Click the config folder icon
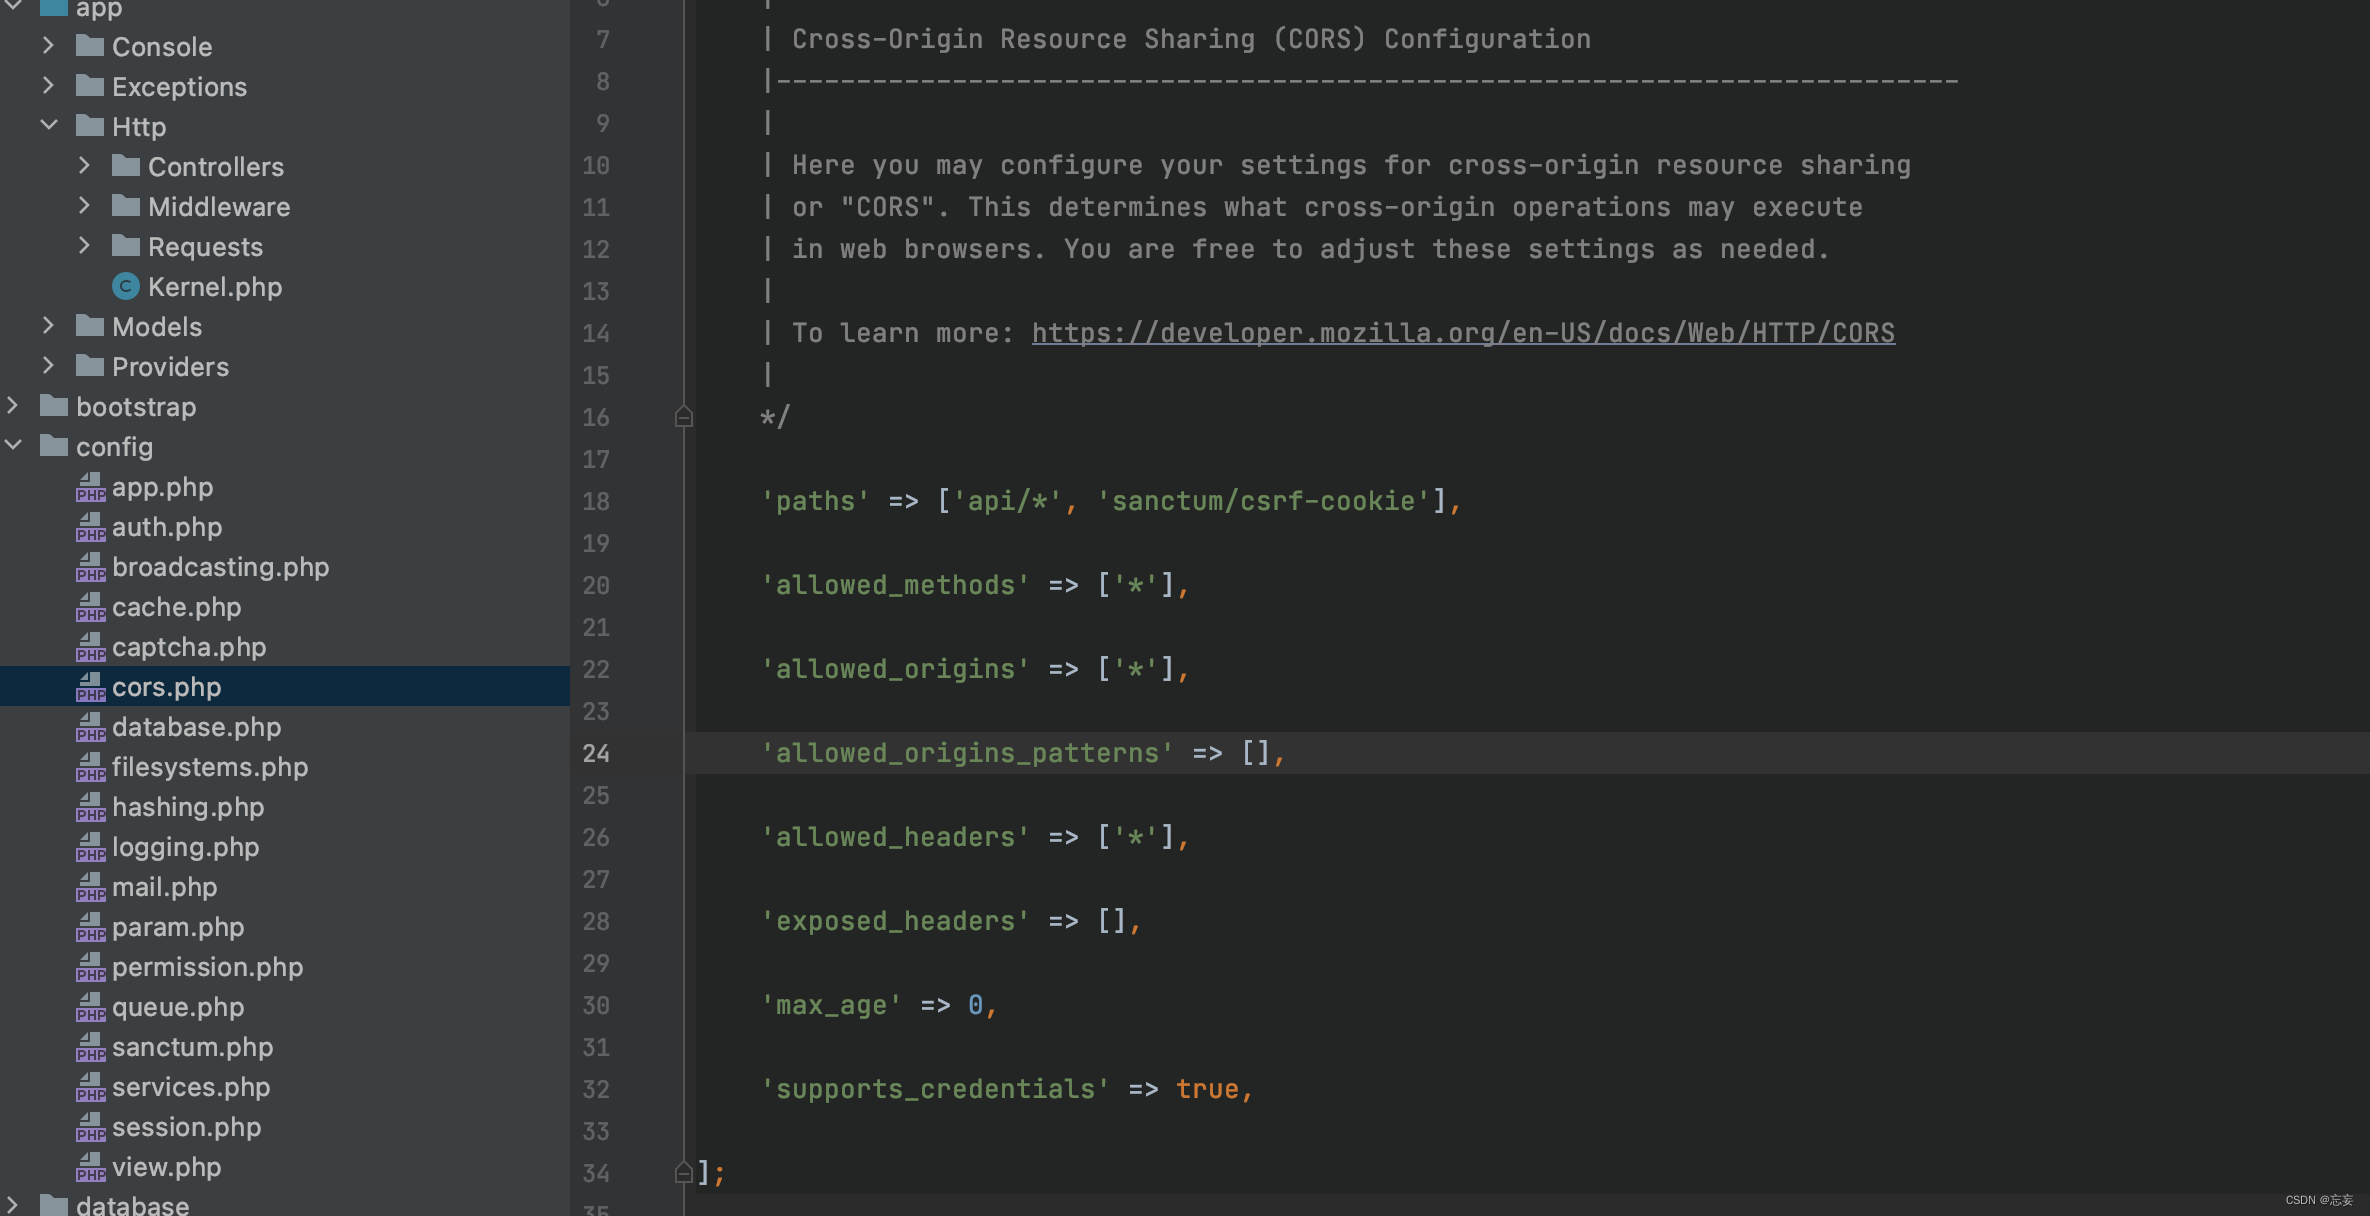The height and width of the screenshot is (1216, 2370). click(54, 446)
